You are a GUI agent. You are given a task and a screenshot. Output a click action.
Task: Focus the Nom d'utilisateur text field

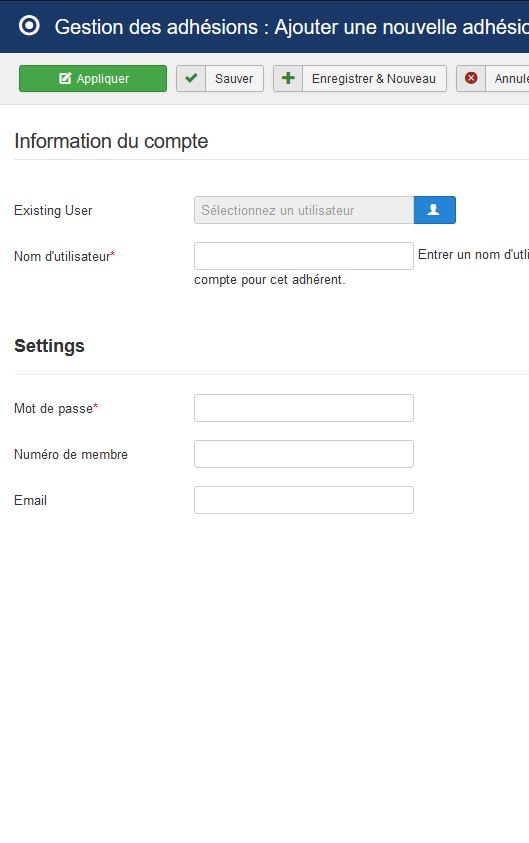point(304,256)
